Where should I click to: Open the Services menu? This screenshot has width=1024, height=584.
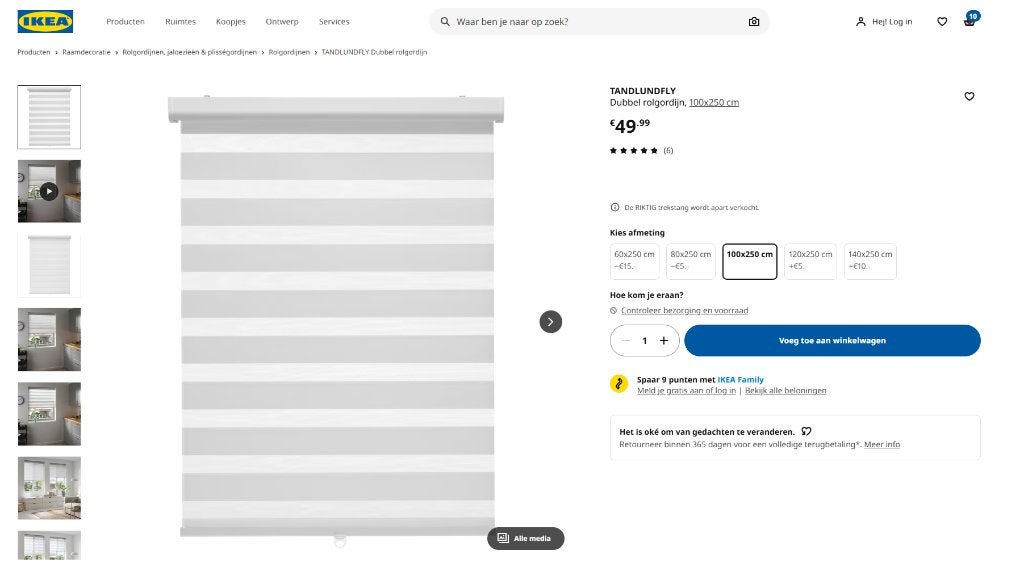[334, 22]
